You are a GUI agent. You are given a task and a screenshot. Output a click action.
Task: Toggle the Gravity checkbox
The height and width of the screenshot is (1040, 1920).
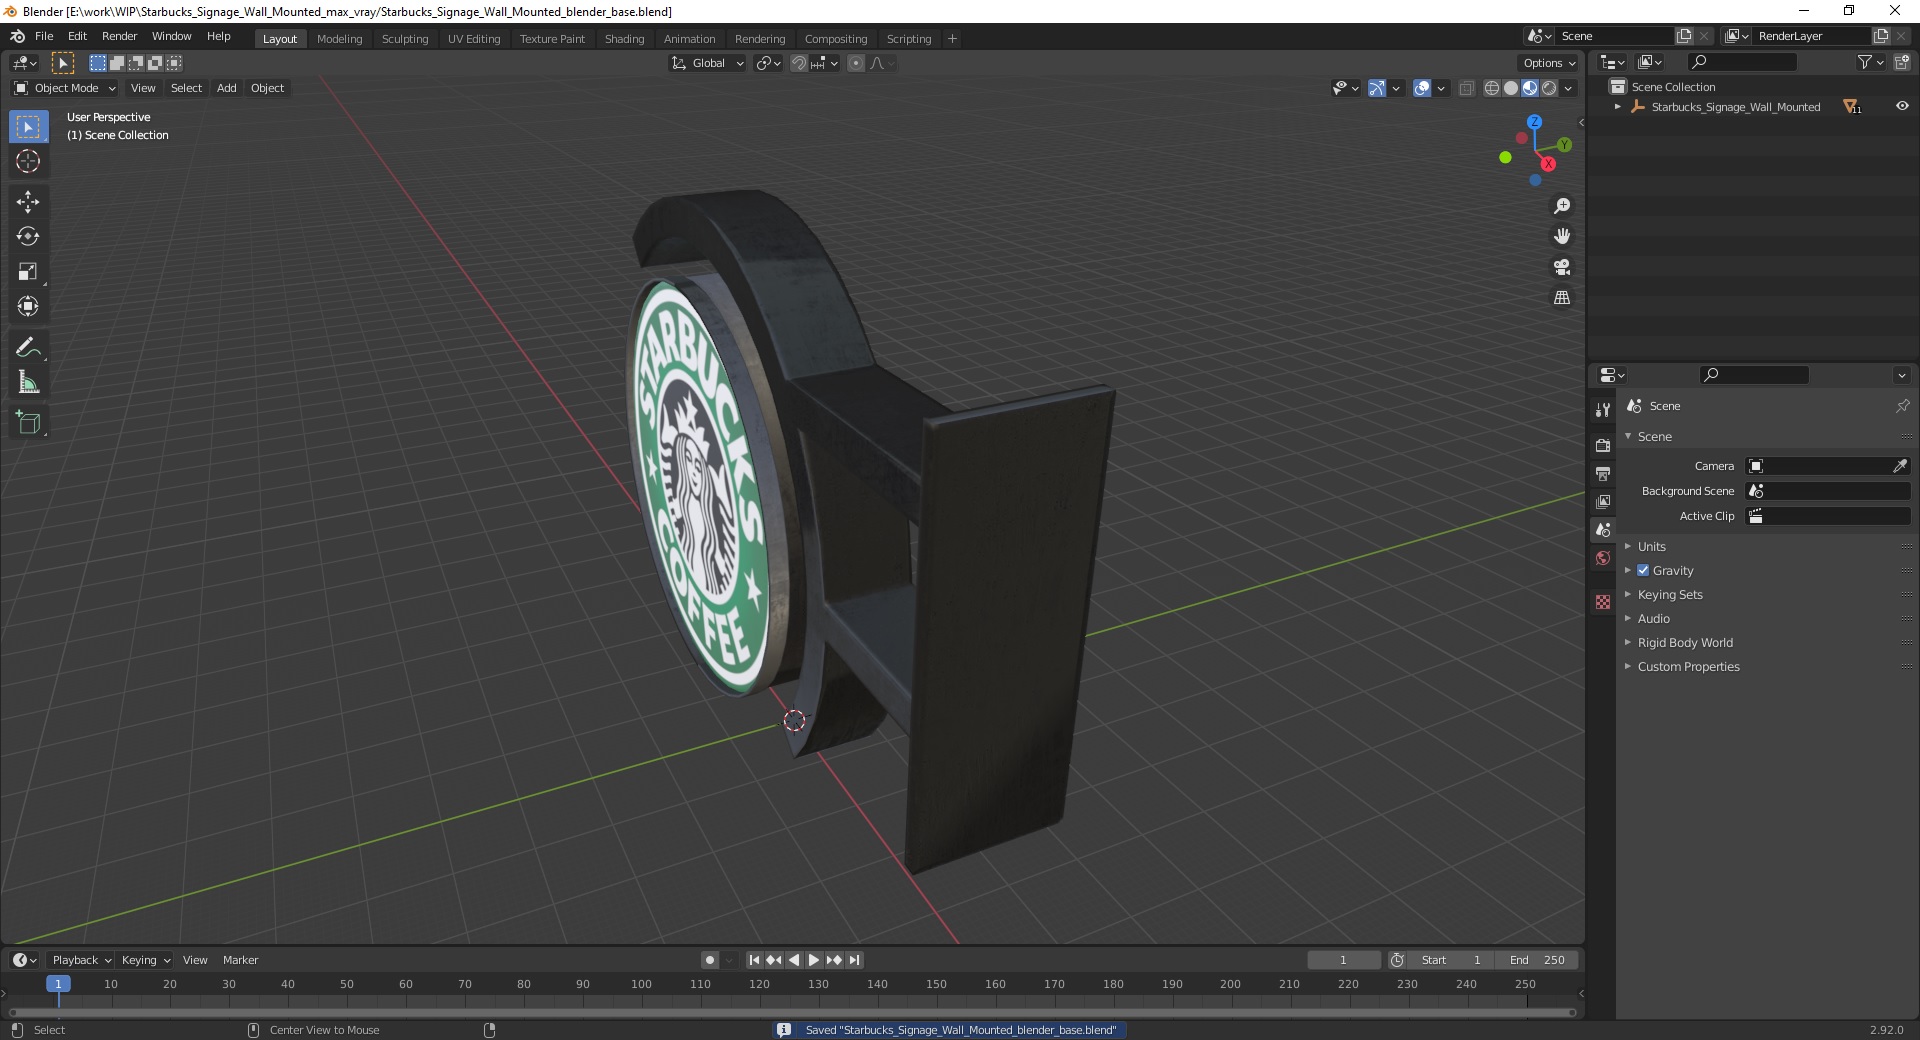(1643, 570)
